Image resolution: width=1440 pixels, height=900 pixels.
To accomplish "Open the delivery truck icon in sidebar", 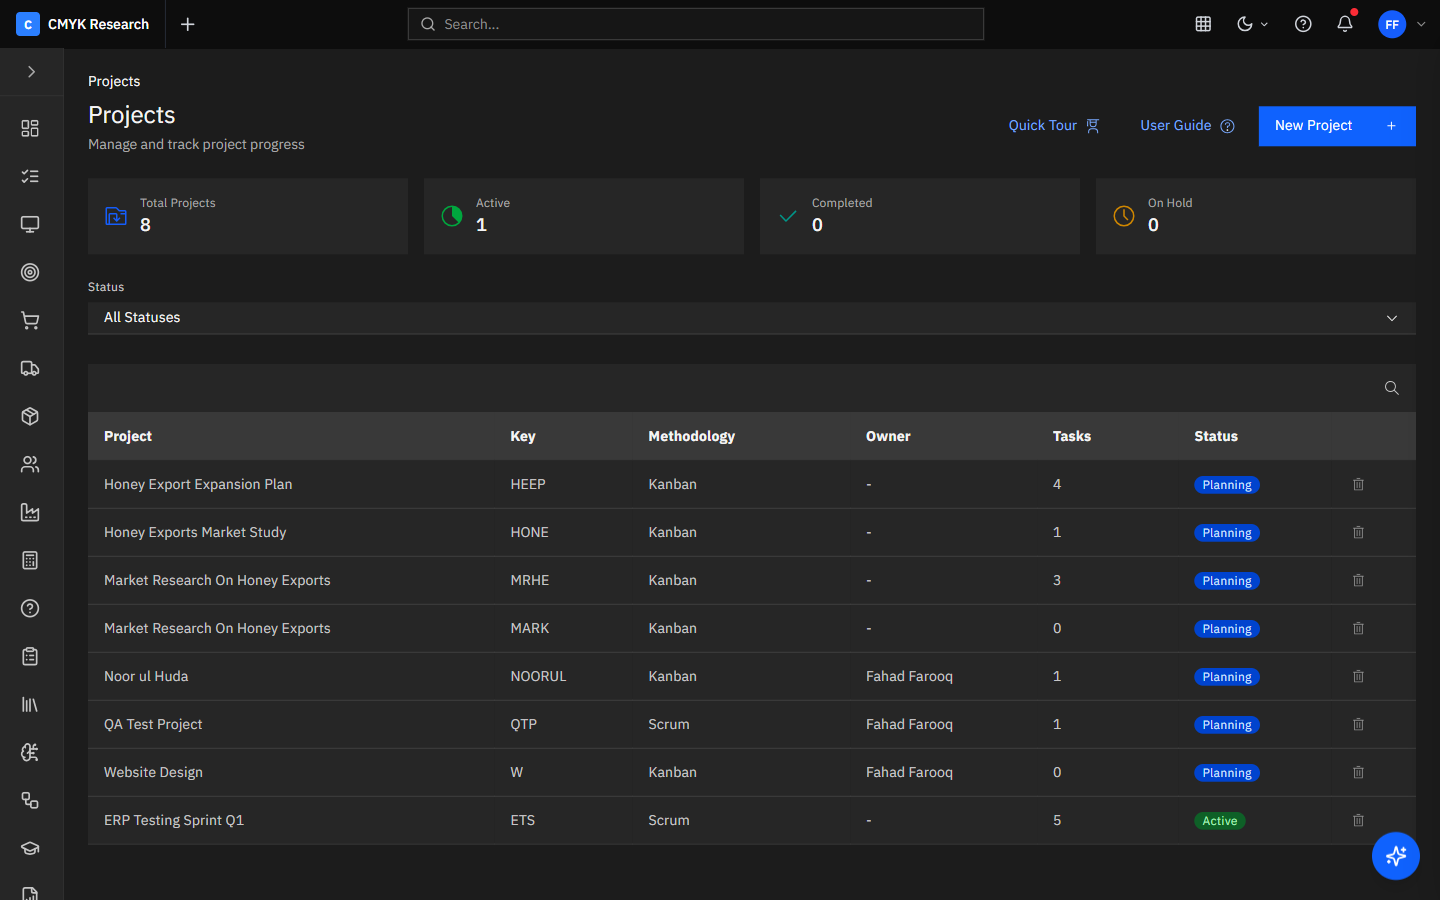I will pos(30,368).
